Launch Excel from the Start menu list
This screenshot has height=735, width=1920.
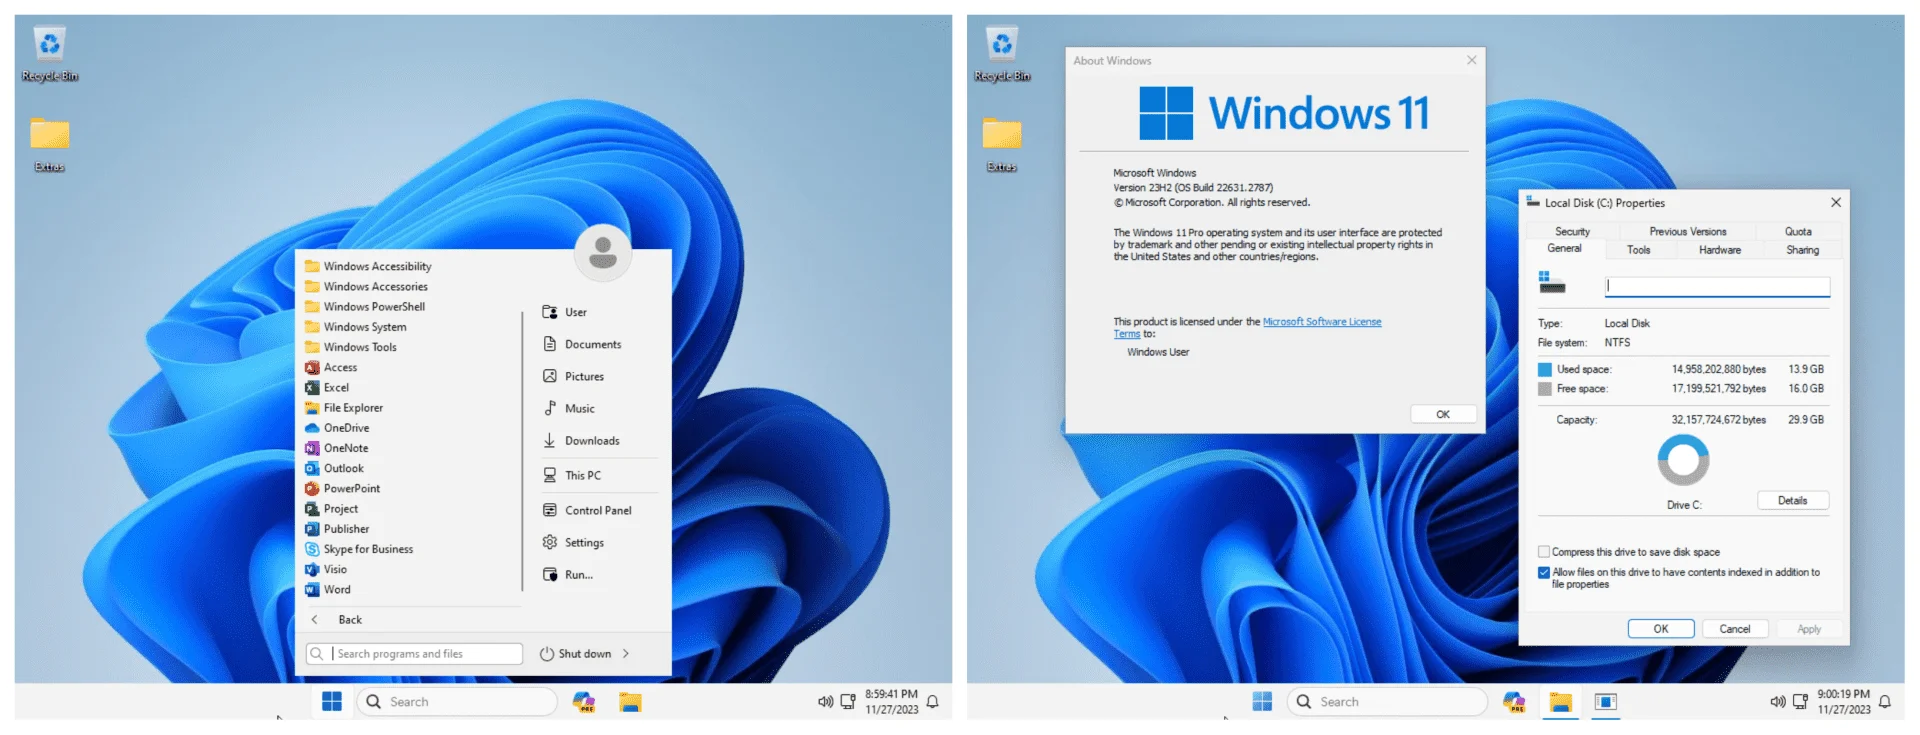coord(327,387)
